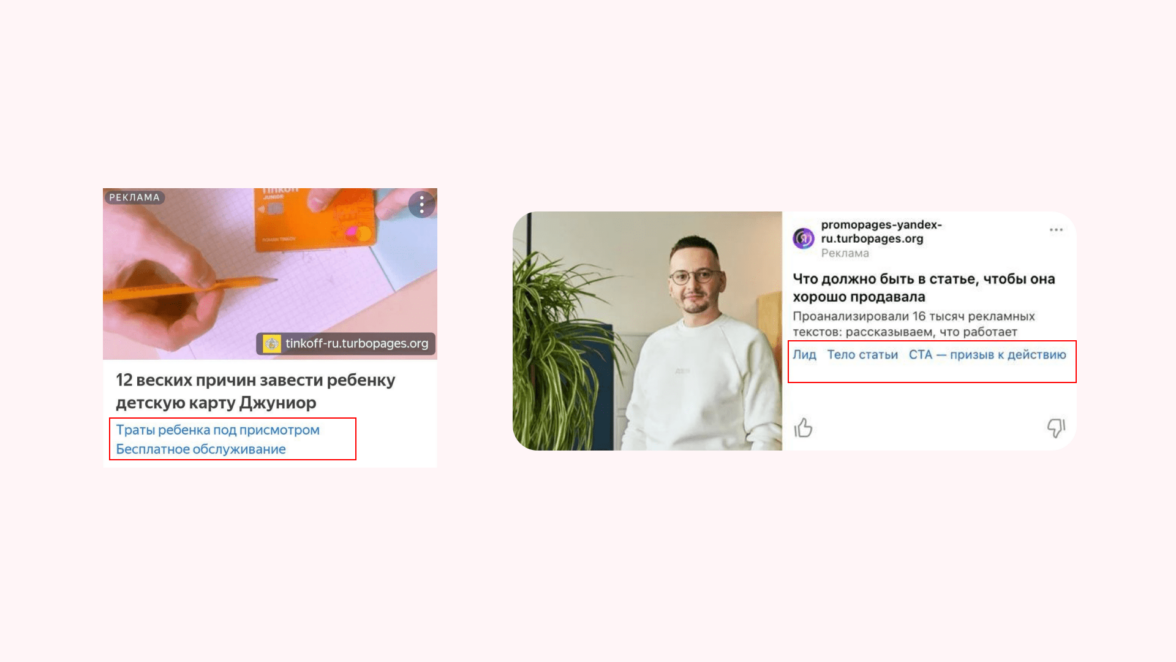
Task: Follow the Лид quick link
Action: tap(804, 355)
